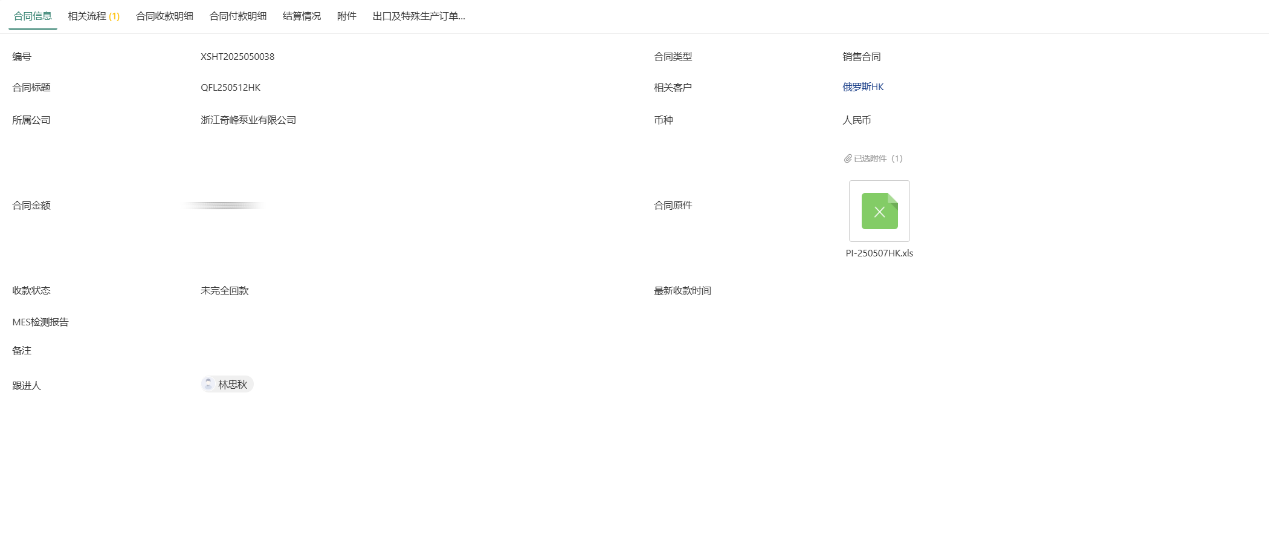Click the follower name 林思秋
The image size is (1269, 537).
(x=233, y=384)
